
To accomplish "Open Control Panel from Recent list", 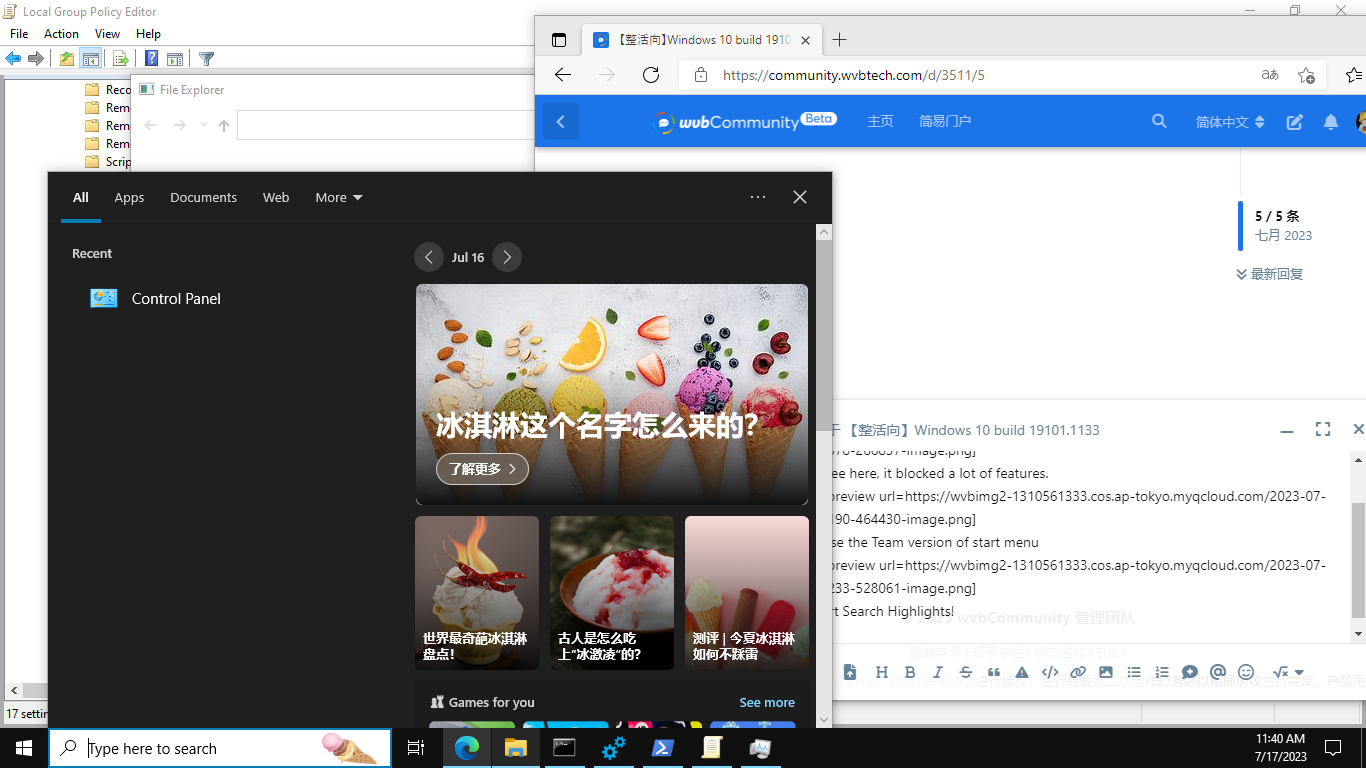I will tap(156, 298).
